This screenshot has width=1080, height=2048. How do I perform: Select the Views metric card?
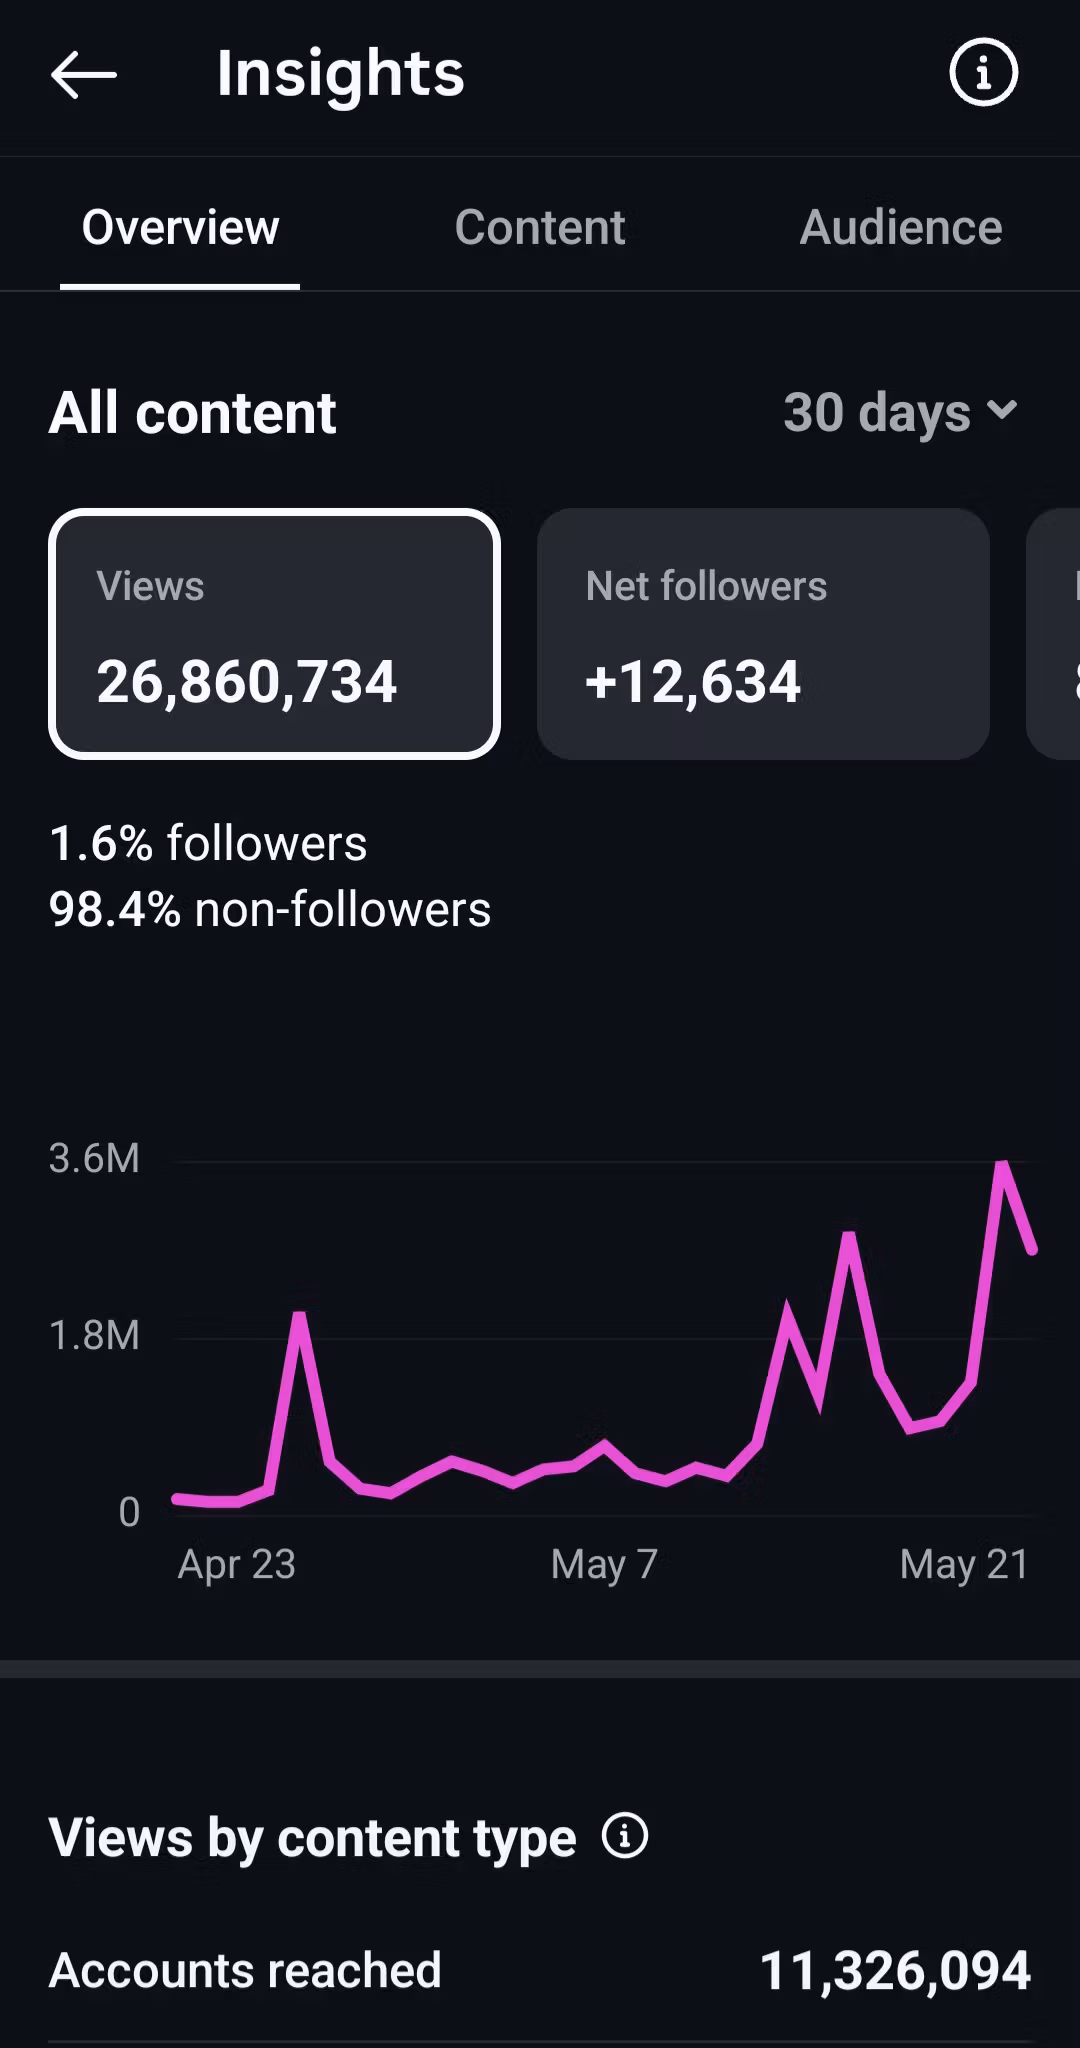[274, 634]
